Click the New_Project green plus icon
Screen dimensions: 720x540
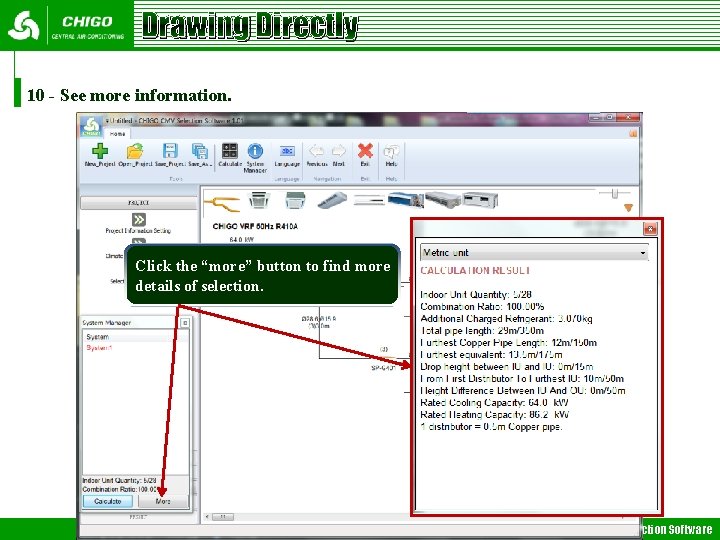point(100,151)
